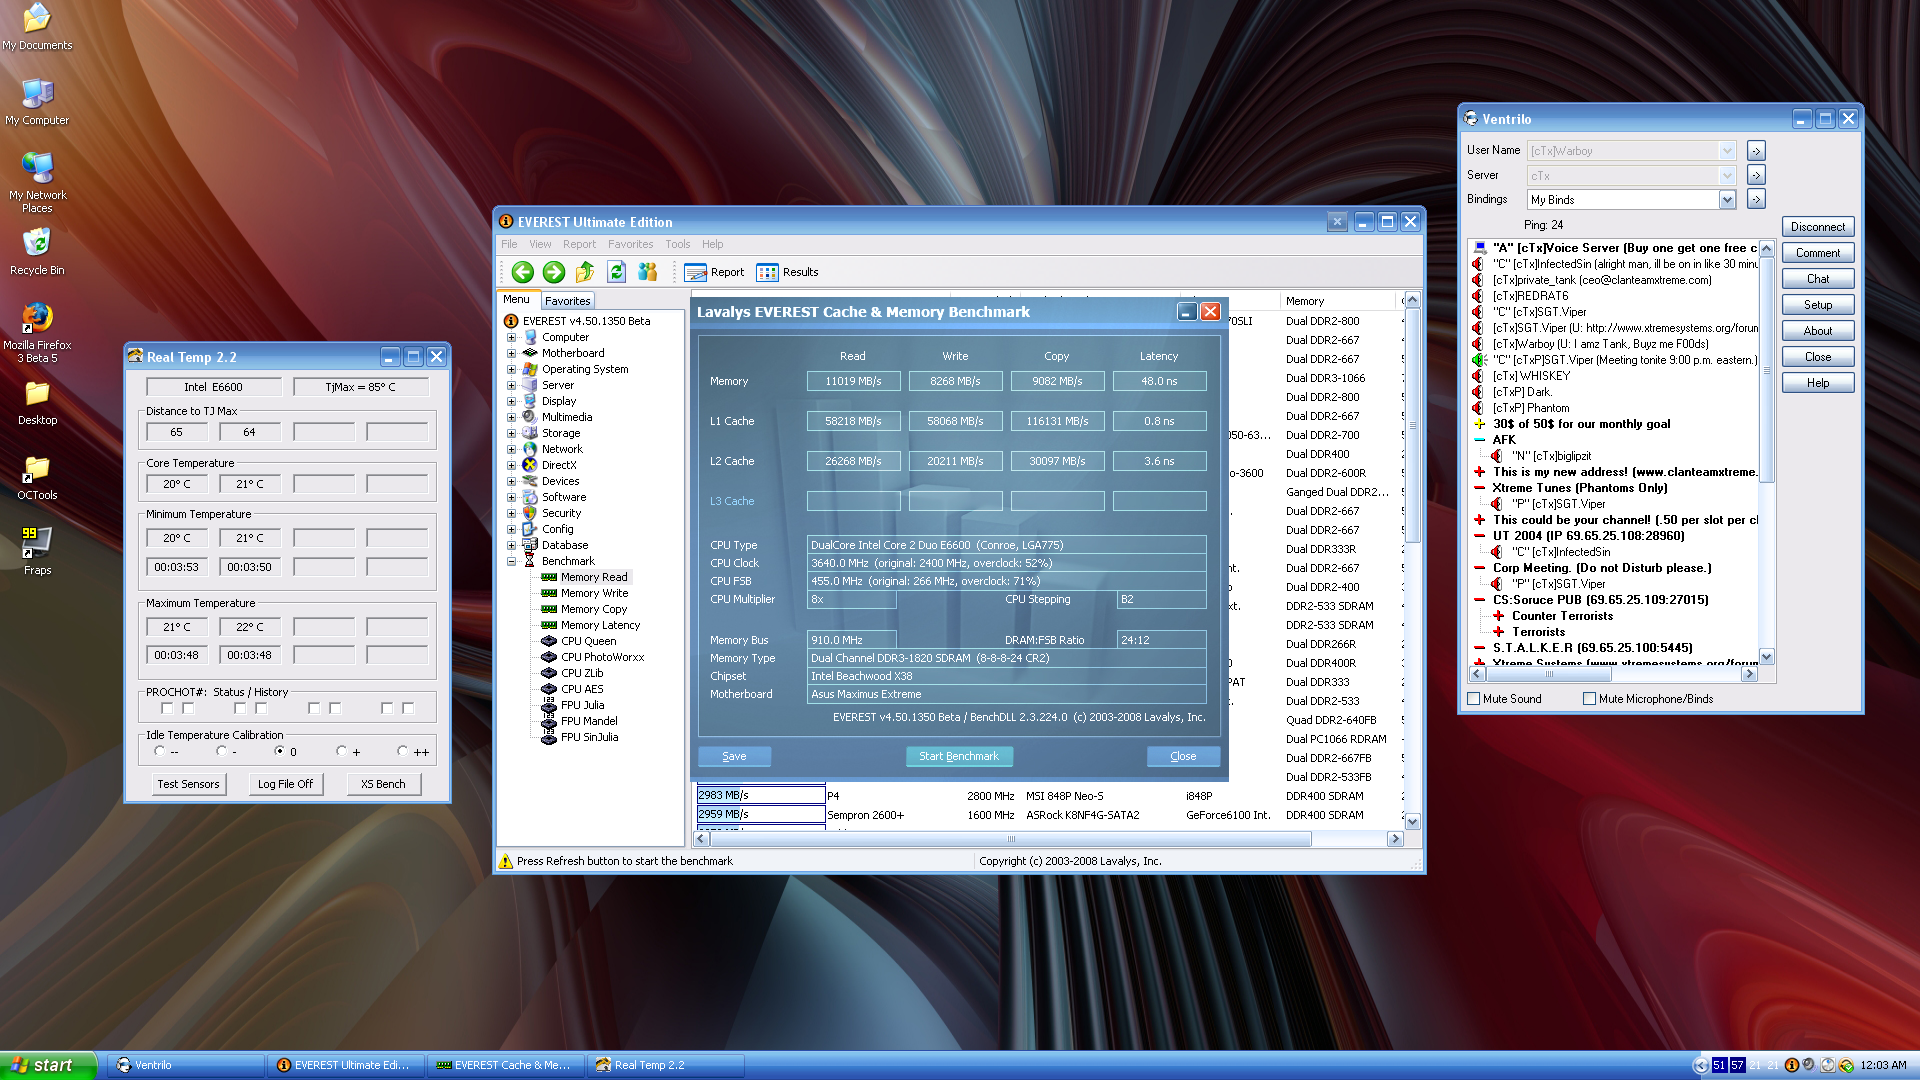This screenshot has height=1080, width=1920.
Task: Open the Favorites menu in EVEREST
Action: (630, 244)
